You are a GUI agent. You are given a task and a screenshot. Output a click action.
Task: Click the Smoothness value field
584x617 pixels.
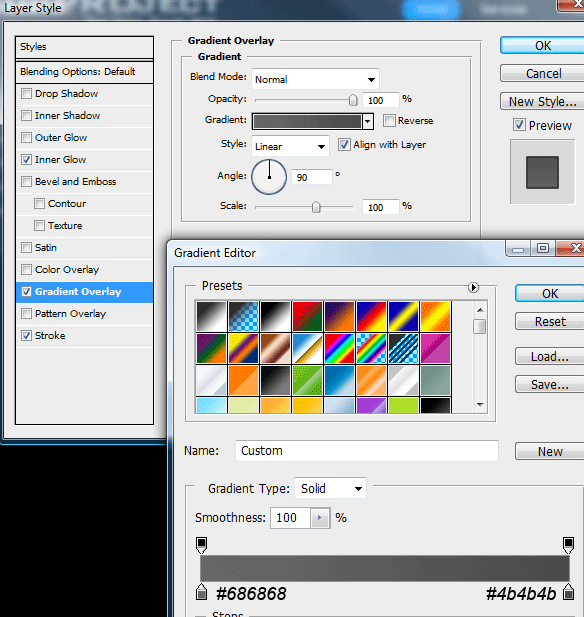click(290, 518)
